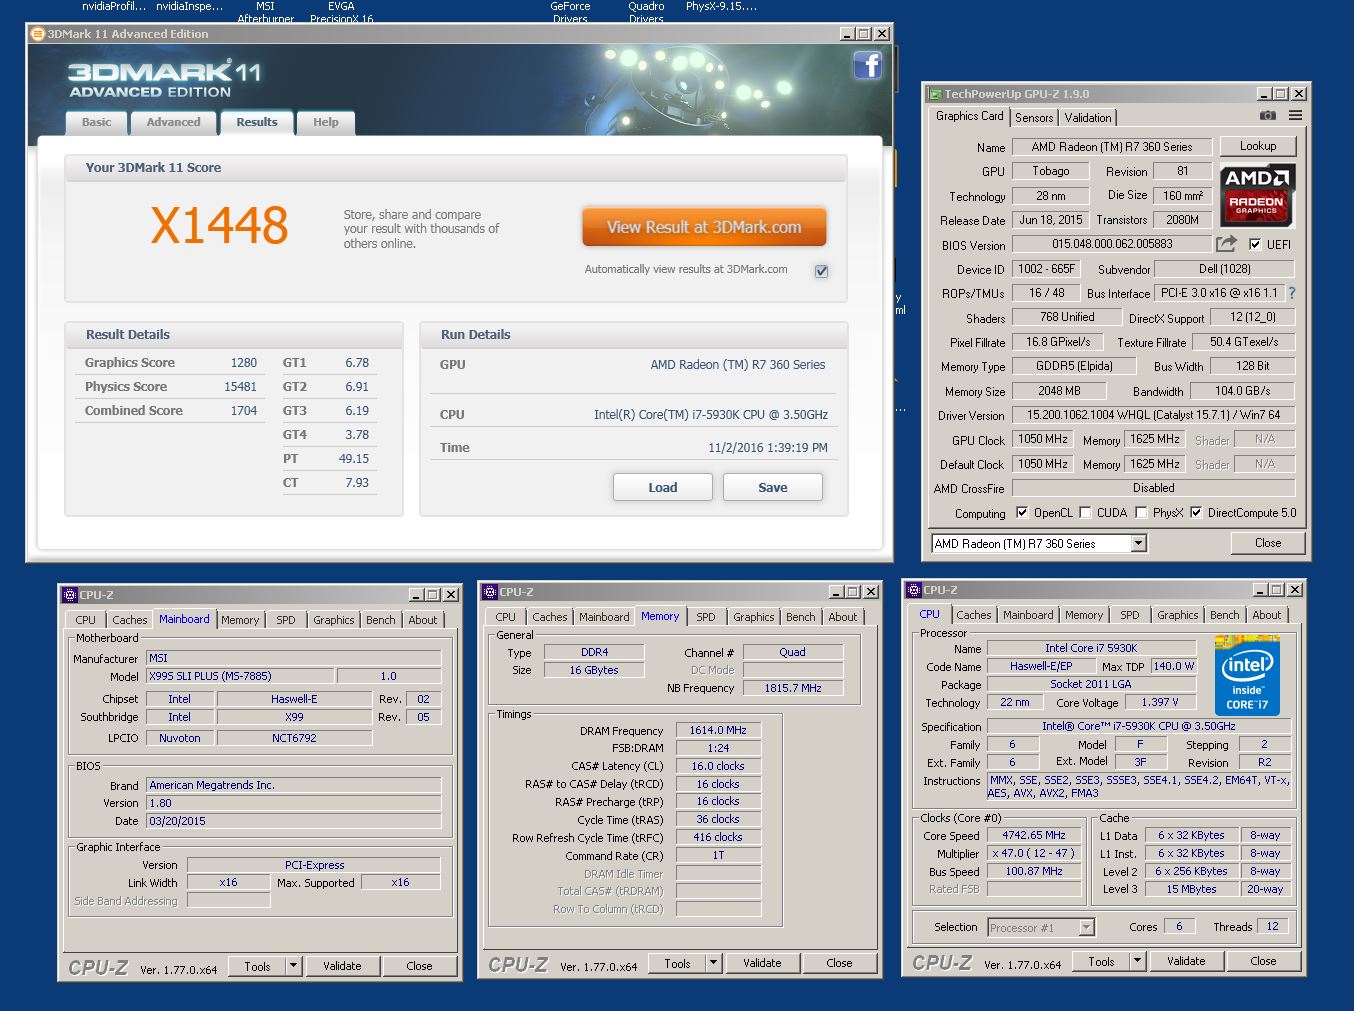This screenshot has height=1011, width=1354.
Task: Click the 3DMark 11 title bar icon
Action: tap(38, 33)
